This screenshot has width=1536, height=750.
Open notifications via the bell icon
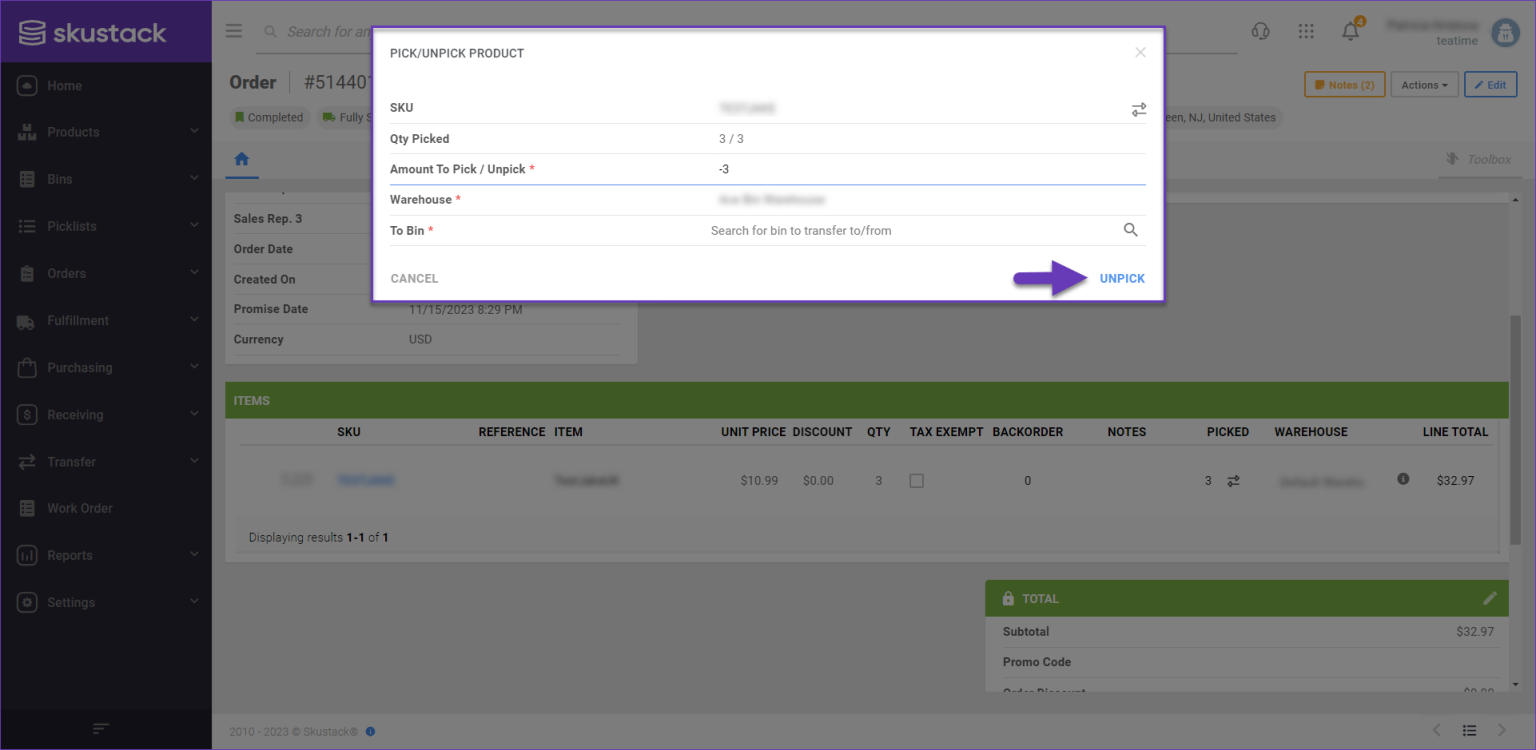pos(1349,31)
